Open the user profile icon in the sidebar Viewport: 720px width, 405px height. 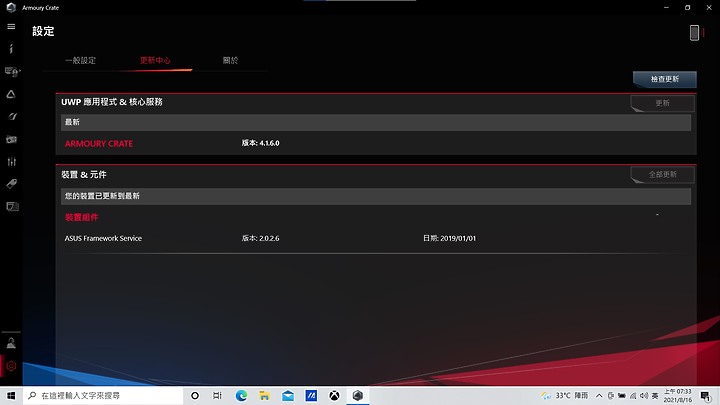coord(11,343)
